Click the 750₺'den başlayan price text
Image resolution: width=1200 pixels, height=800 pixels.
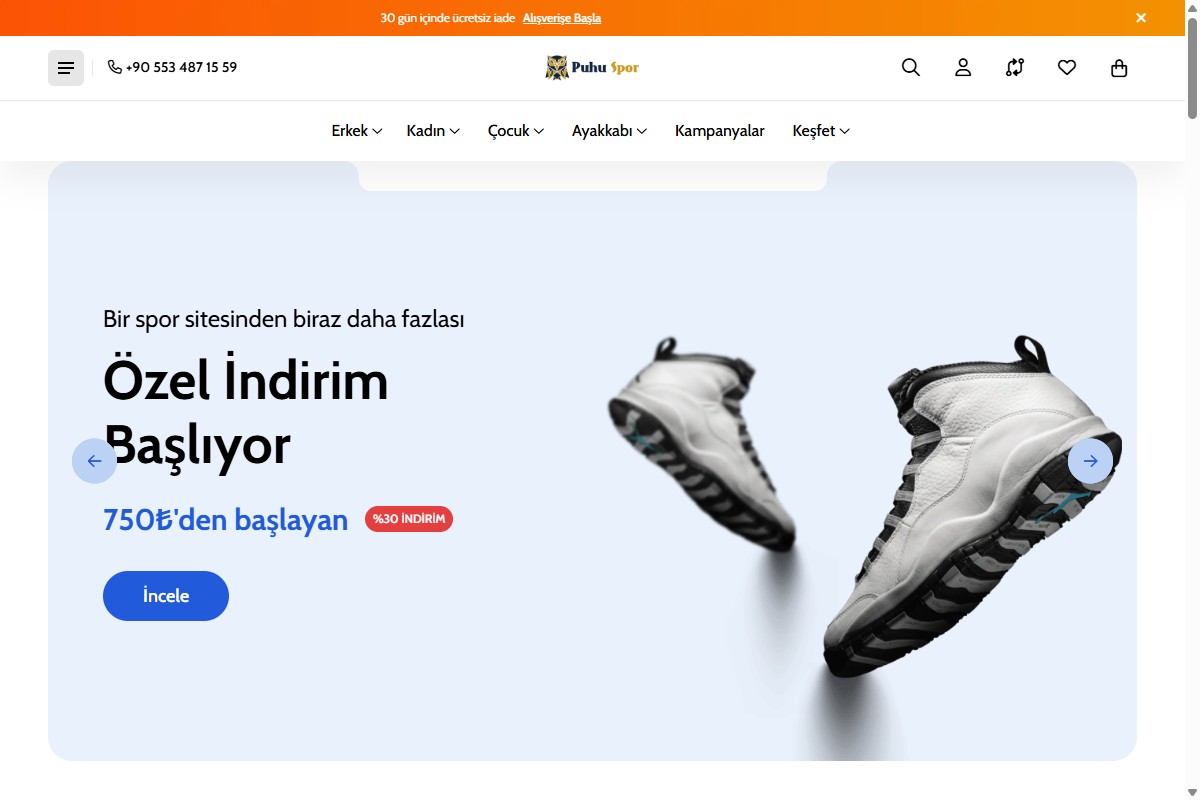point(226,520)
